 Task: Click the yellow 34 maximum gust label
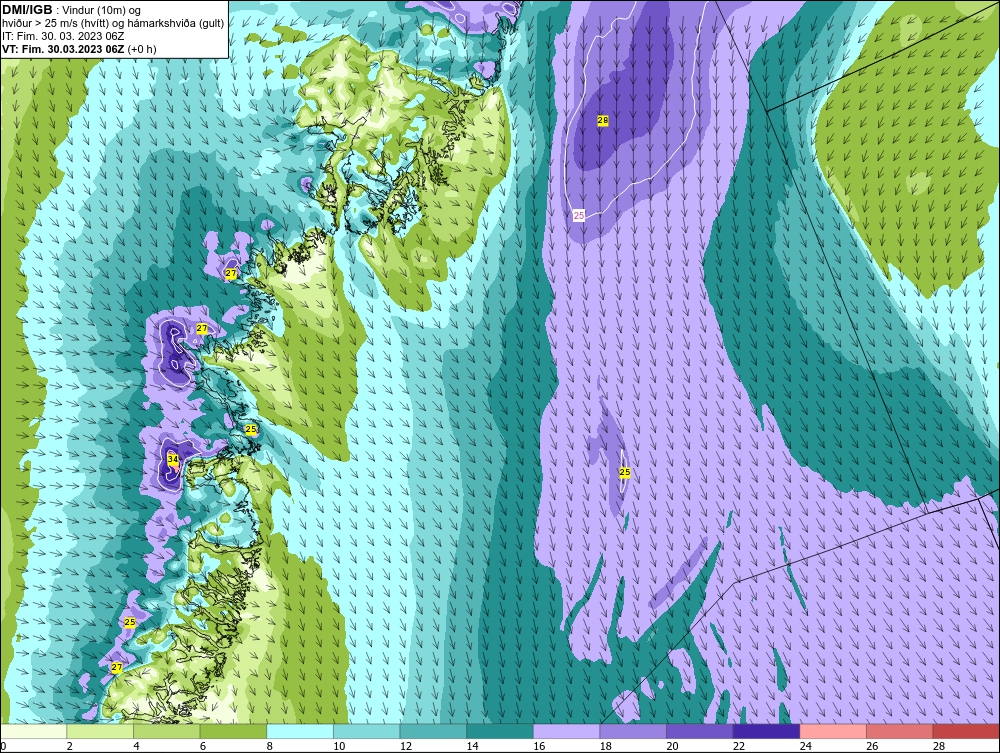coord(173,458)
